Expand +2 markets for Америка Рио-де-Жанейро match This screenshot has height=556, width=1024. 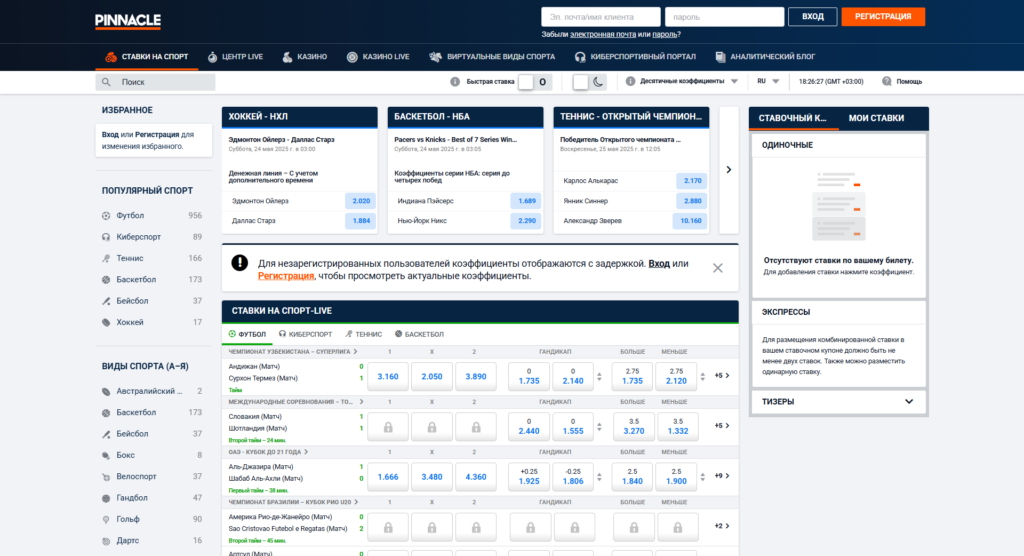pos(722,527)
